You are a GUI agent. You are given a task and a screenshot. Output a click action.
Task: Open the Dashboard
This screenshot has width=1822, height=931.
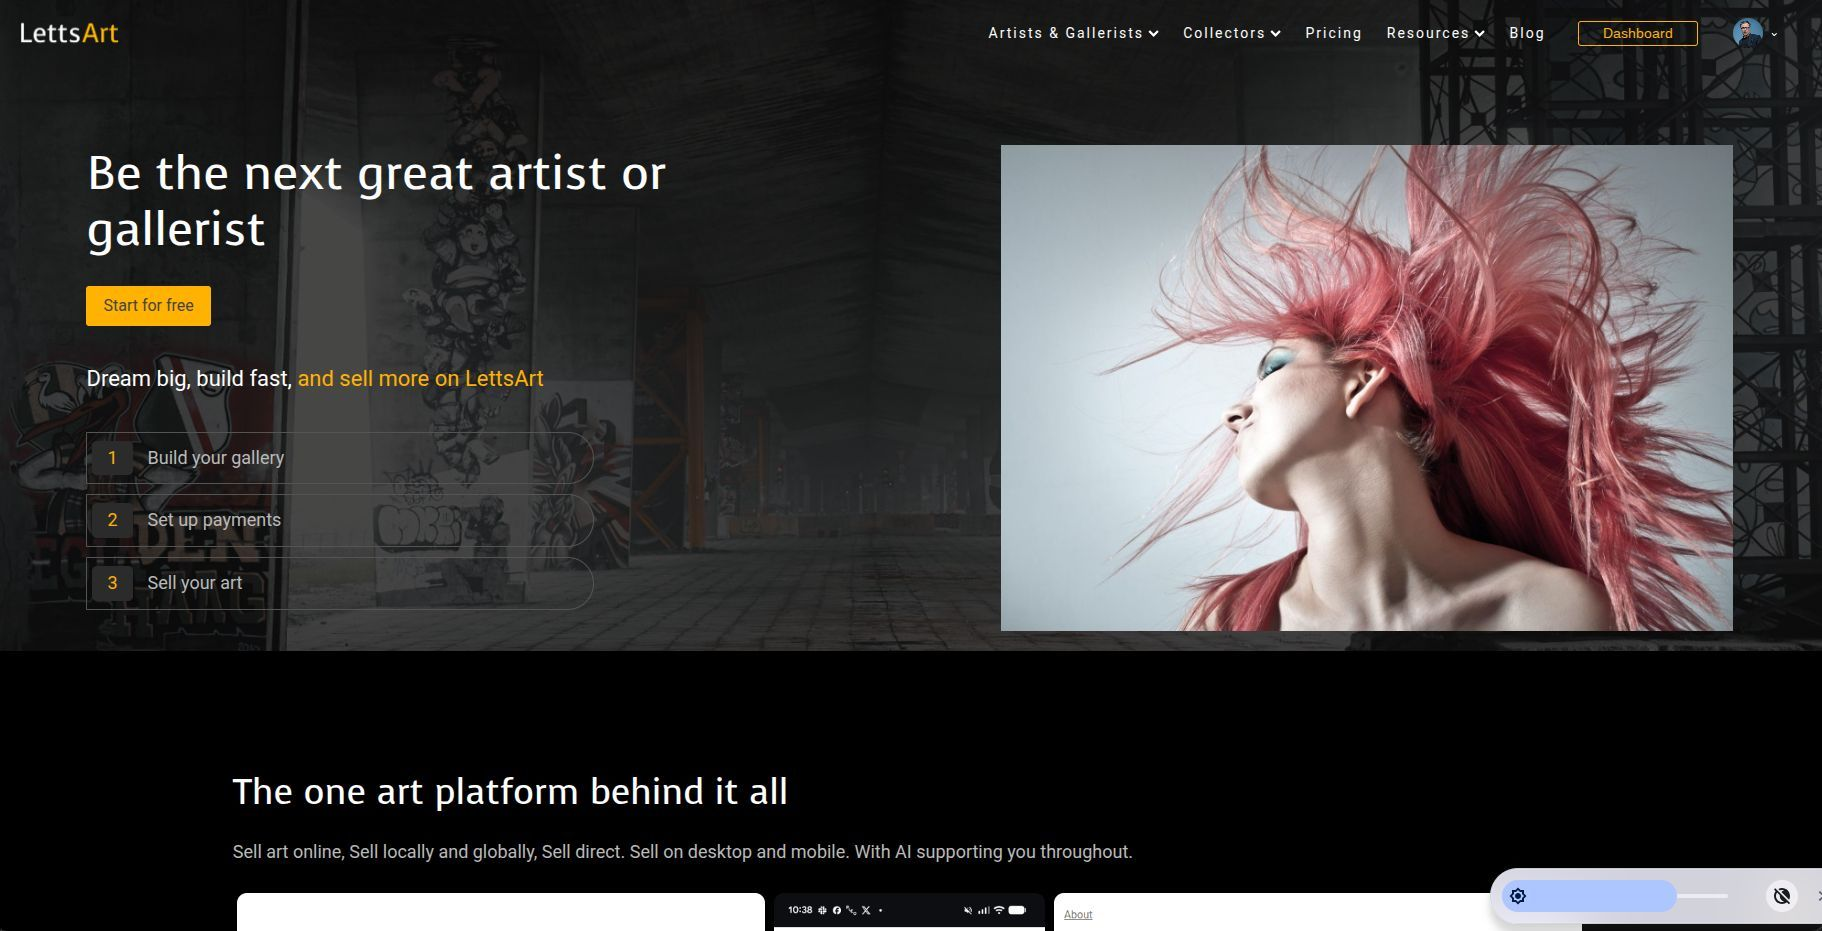[x=1637, y=33]
